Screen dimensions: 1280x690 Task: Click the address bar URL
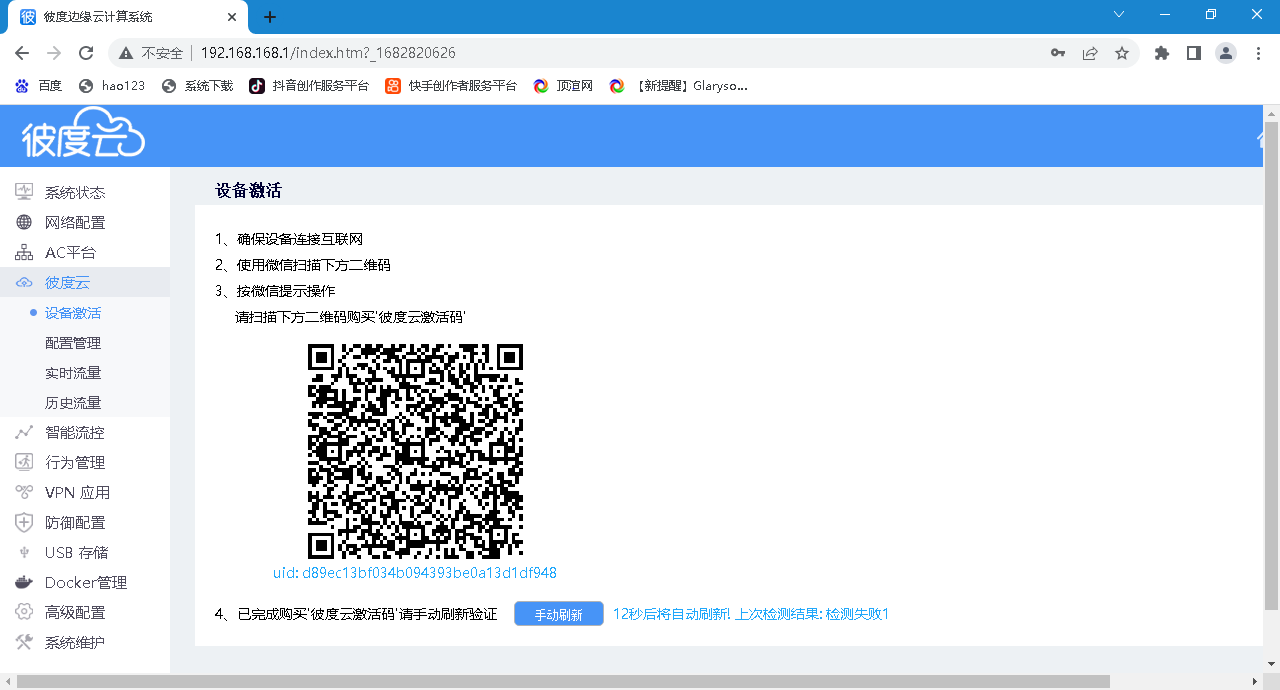point(328,53)
